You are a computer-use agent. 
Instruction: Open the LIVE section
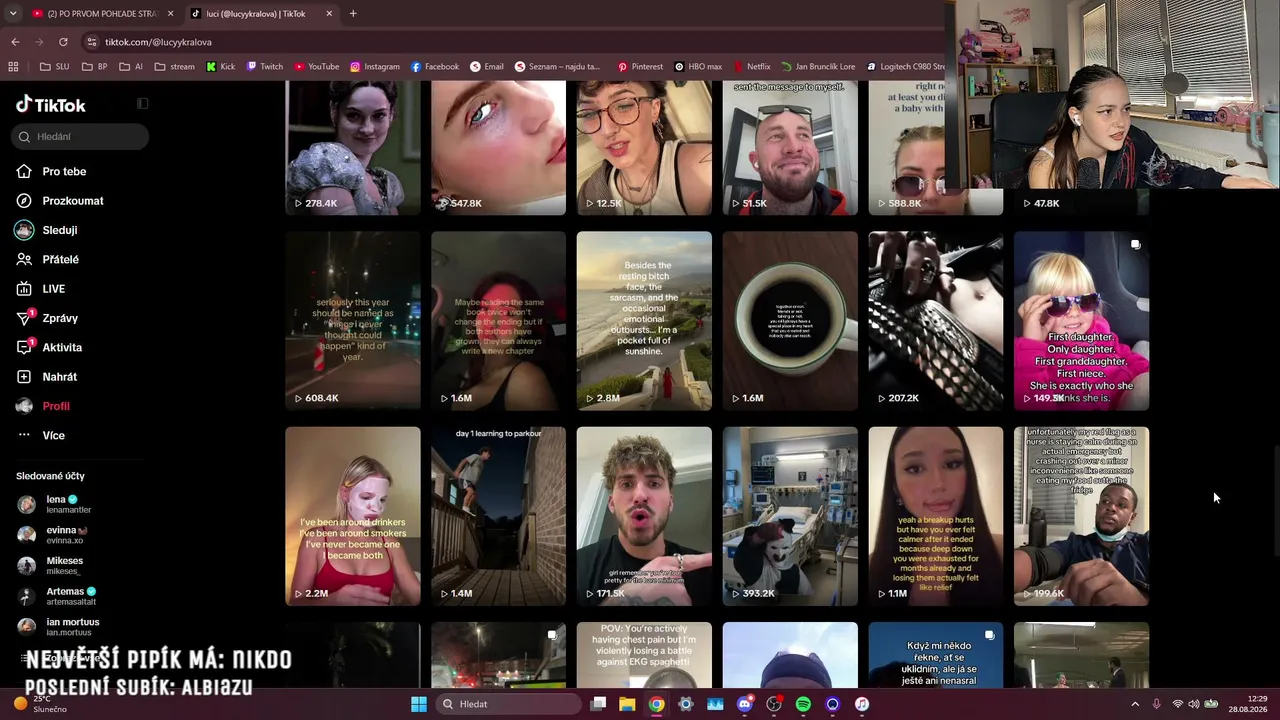tap(41, 289)
